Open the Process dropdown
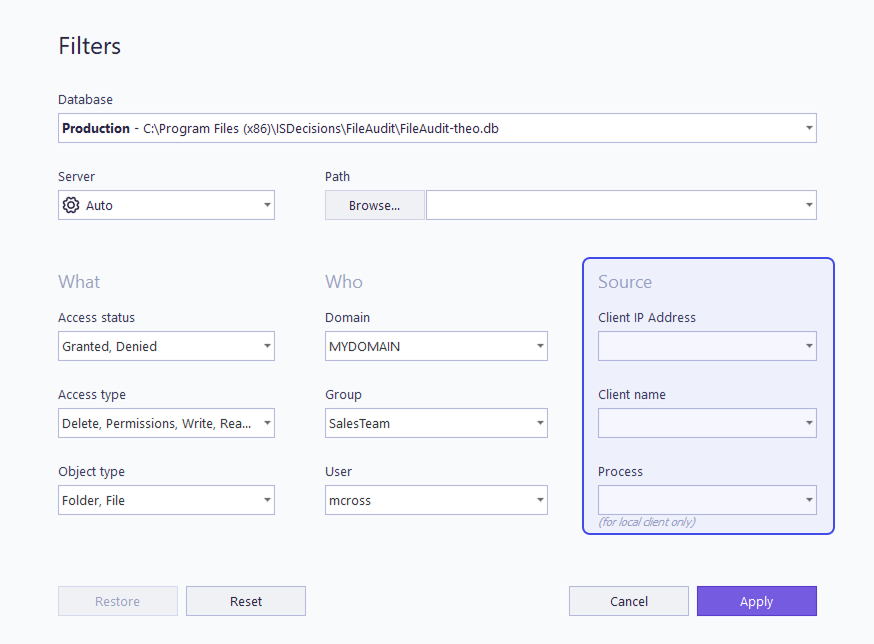Viewport: 874px width, 644px height. [x=707, y=500]
